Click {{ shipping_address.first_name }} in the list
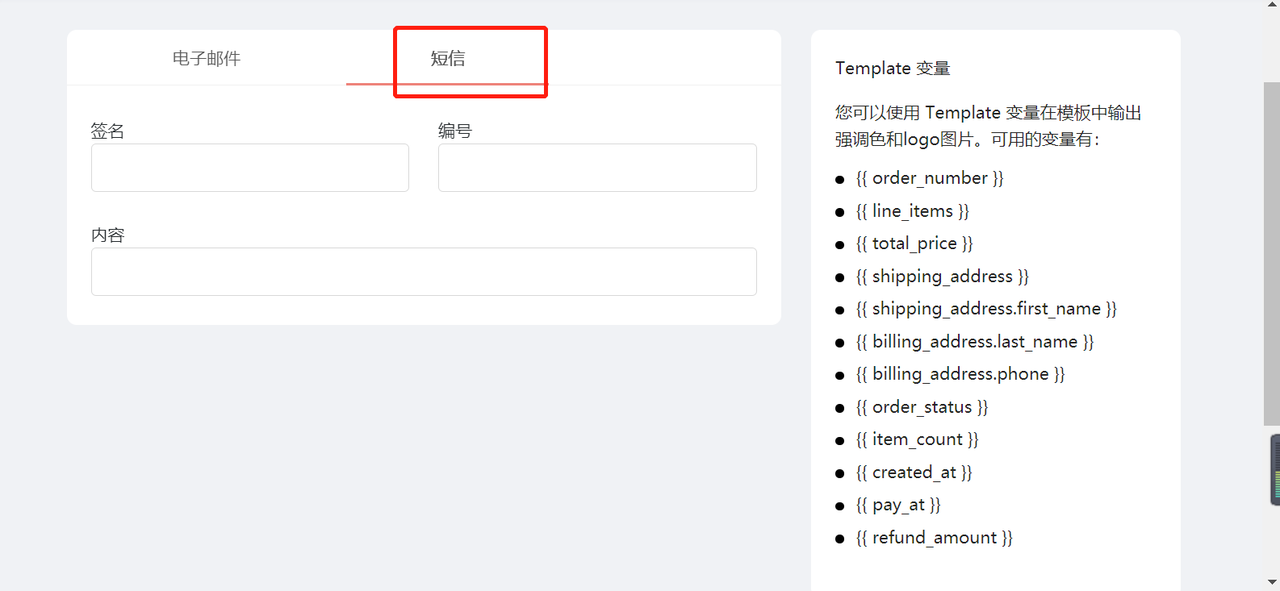The height and width of the screenshot is (591, 1280). click(987, 309)
